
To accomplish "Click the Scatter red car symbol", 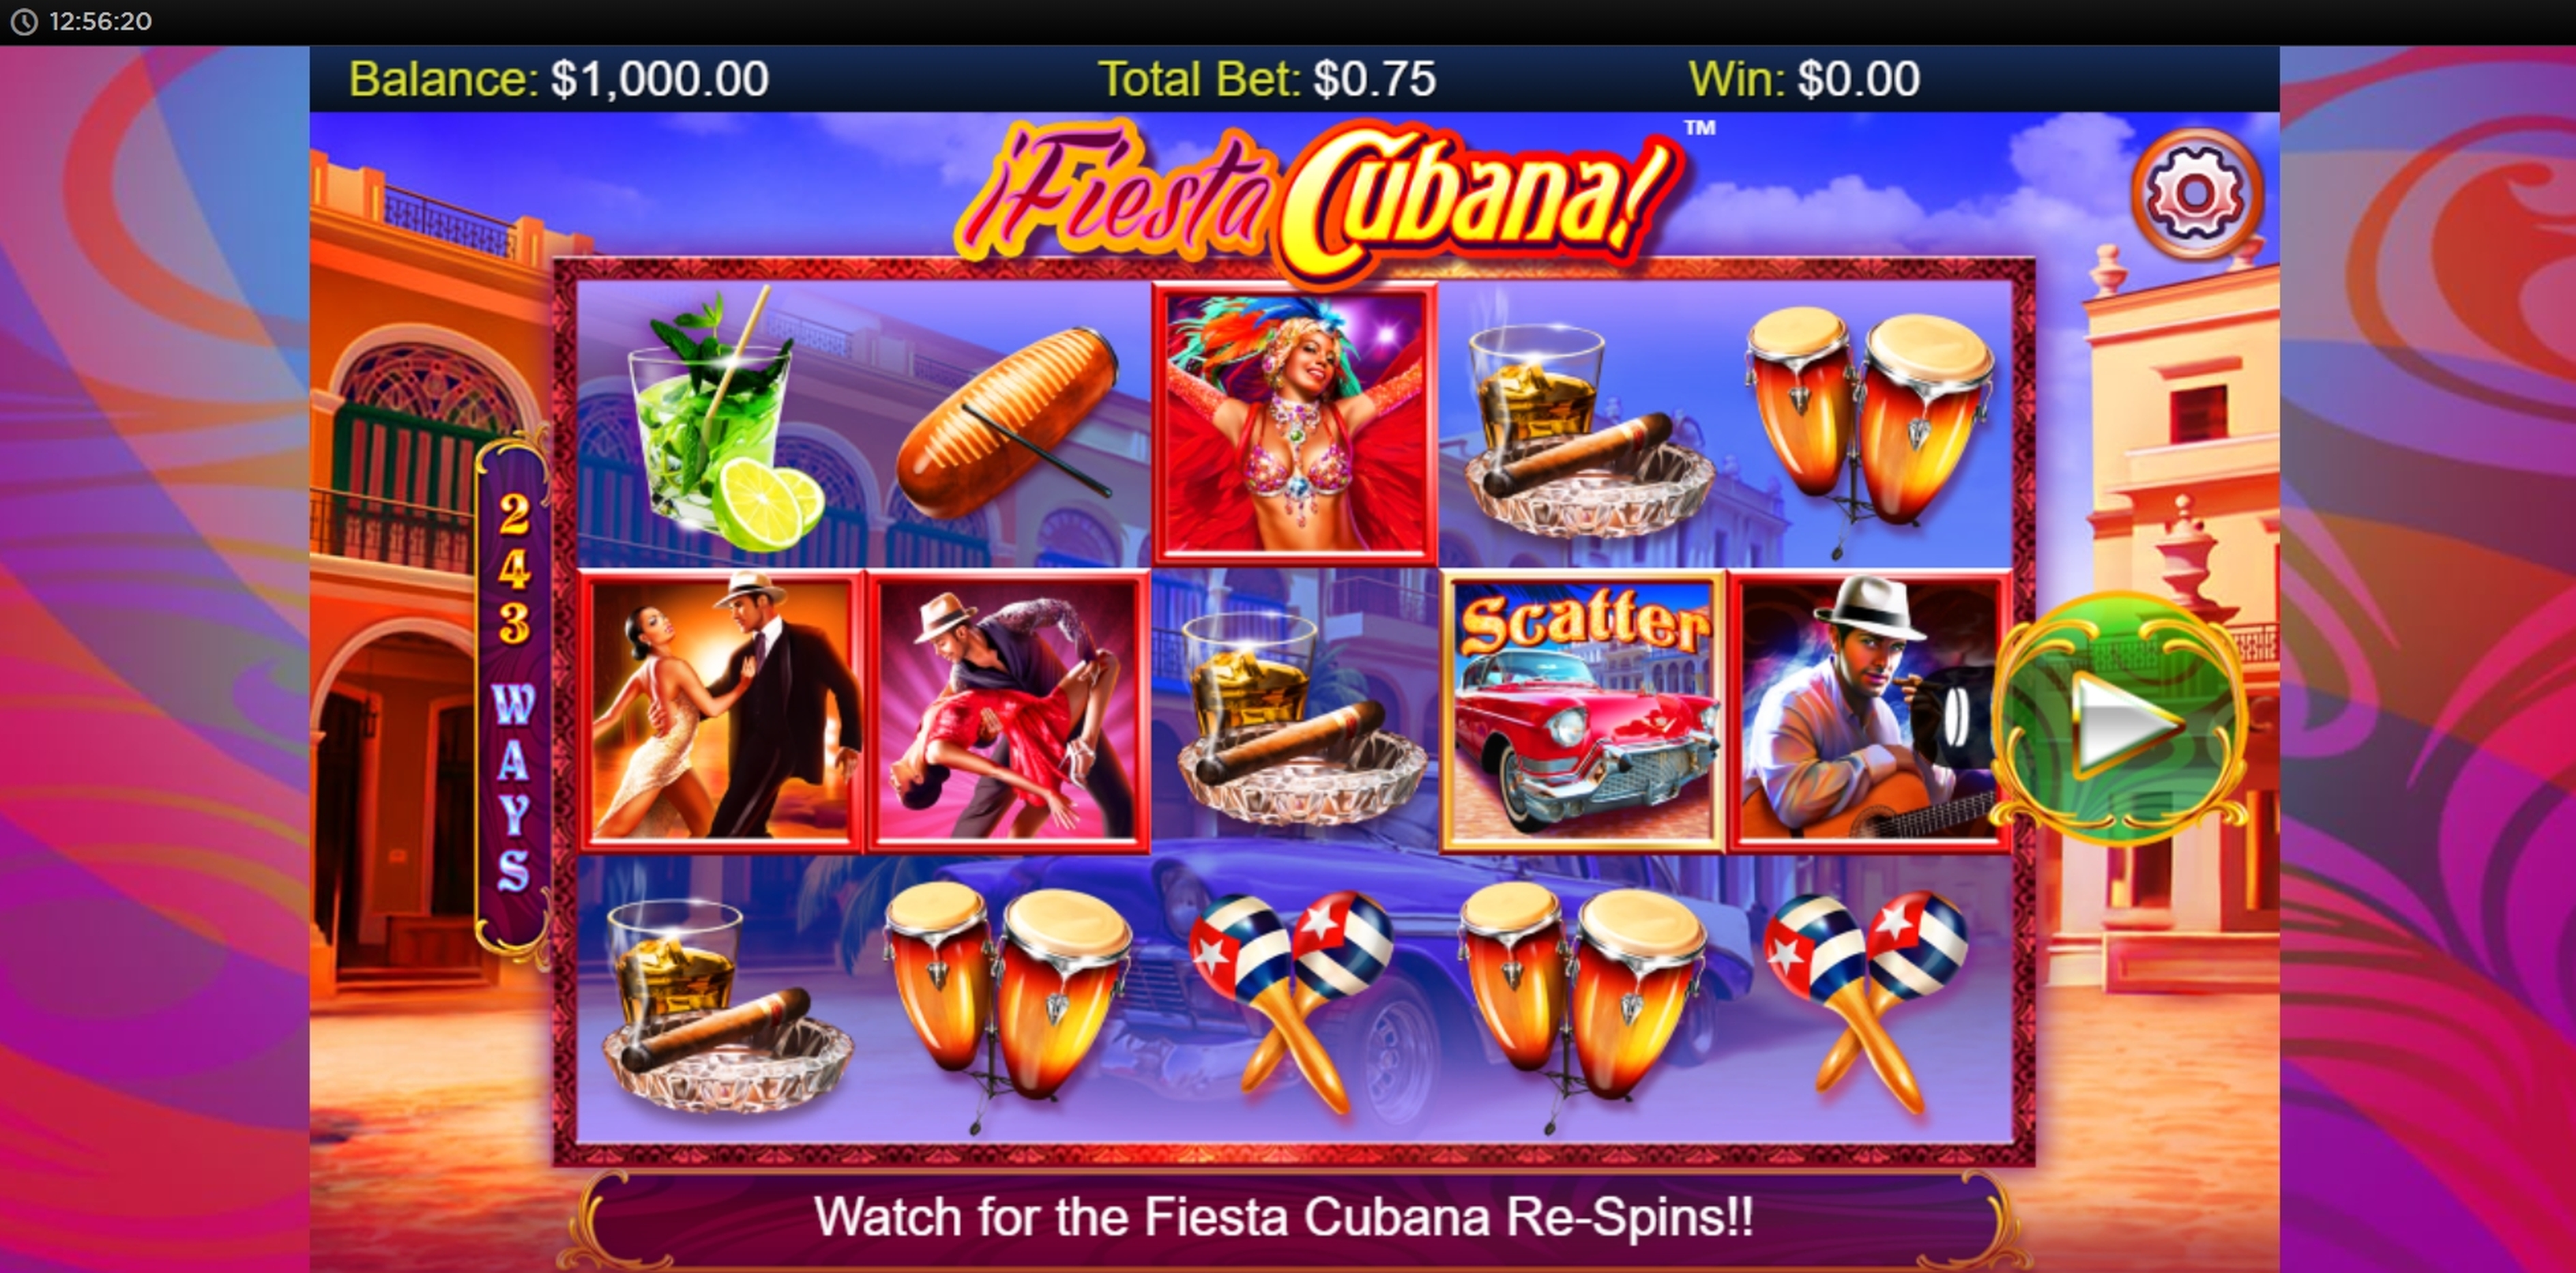I will [1582, 711].
